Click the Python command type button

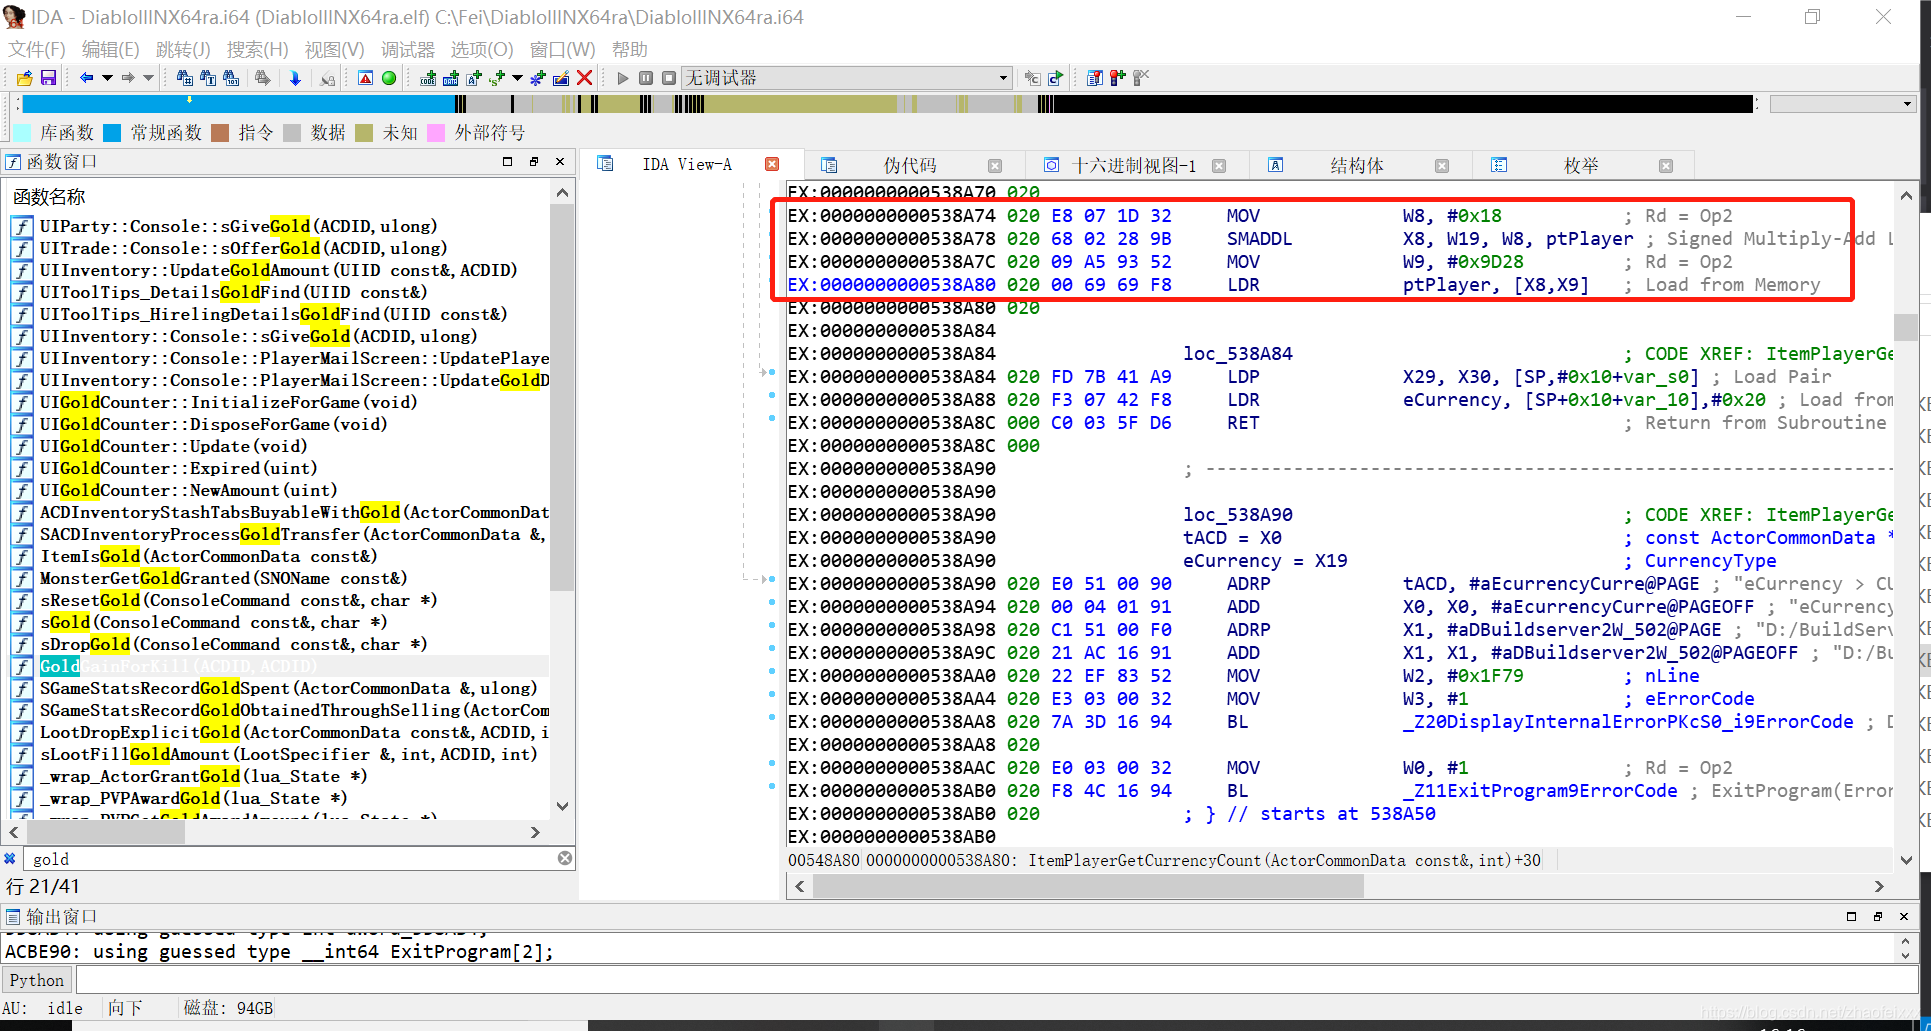point(37,980)
